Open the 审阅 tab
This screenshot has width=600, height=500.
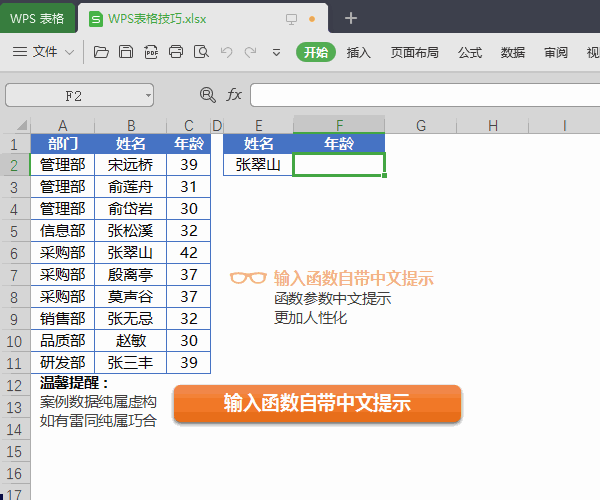[x=556, y=52]
